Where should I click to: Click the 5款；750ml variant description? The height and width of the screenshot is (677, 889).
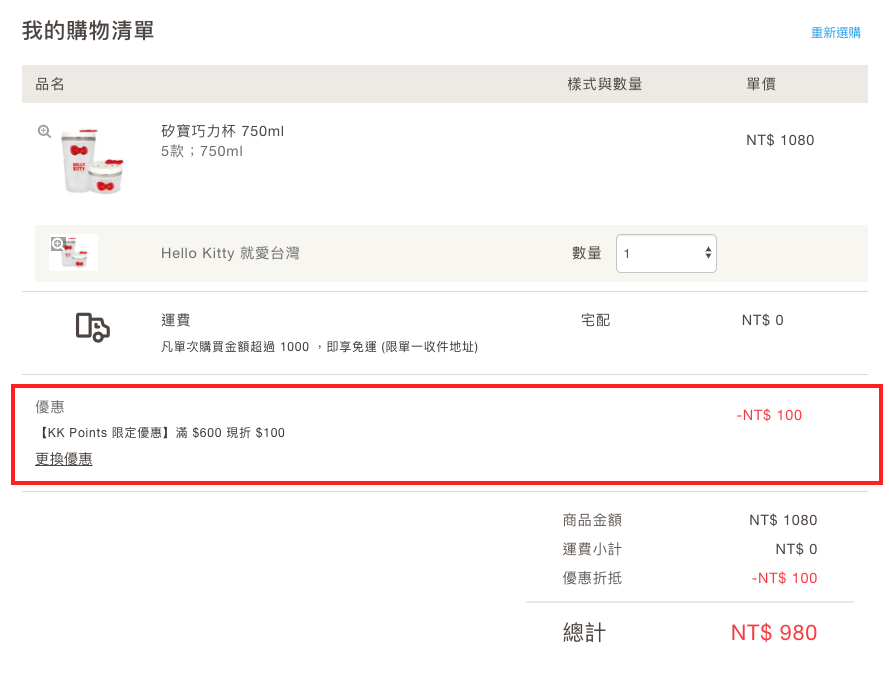coord(202,151)
